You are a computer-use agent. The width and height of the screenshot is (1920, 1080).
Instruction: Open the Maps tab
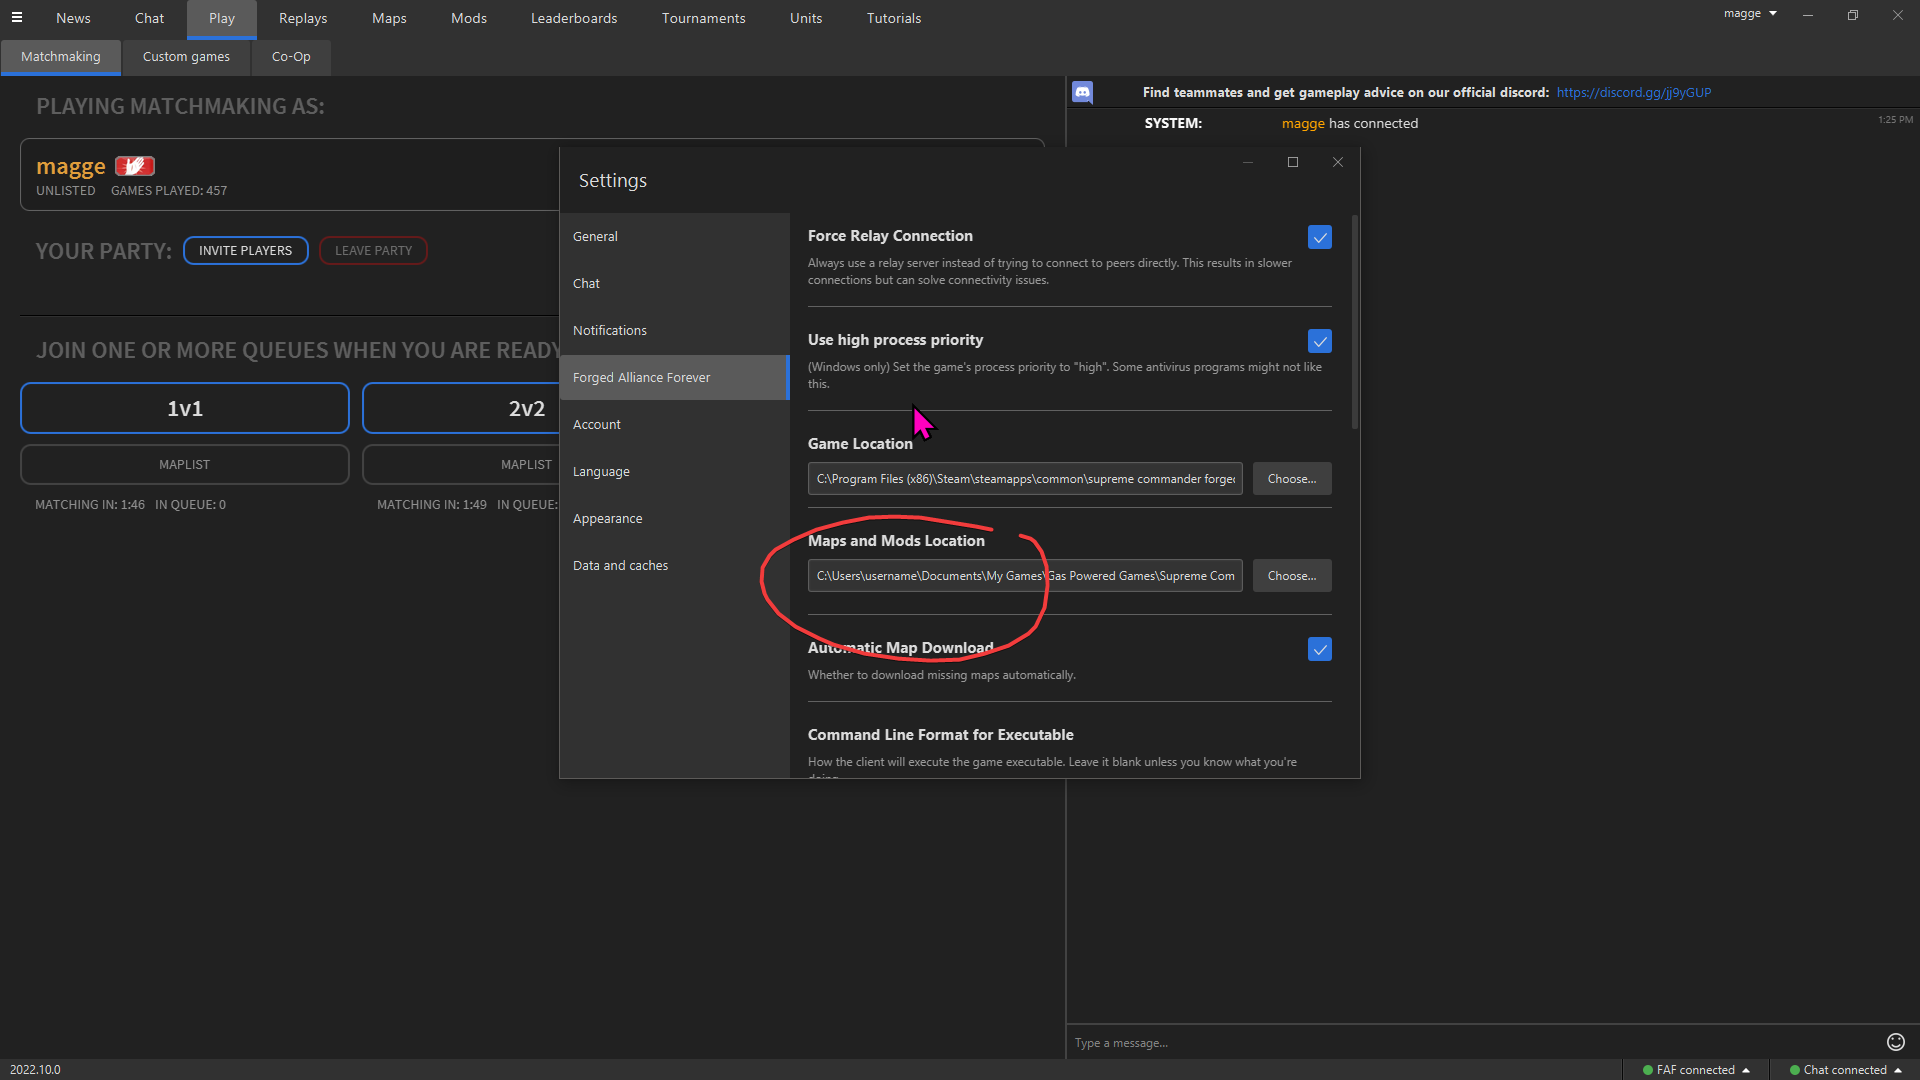pyautogui.click(x=389, y=18)
